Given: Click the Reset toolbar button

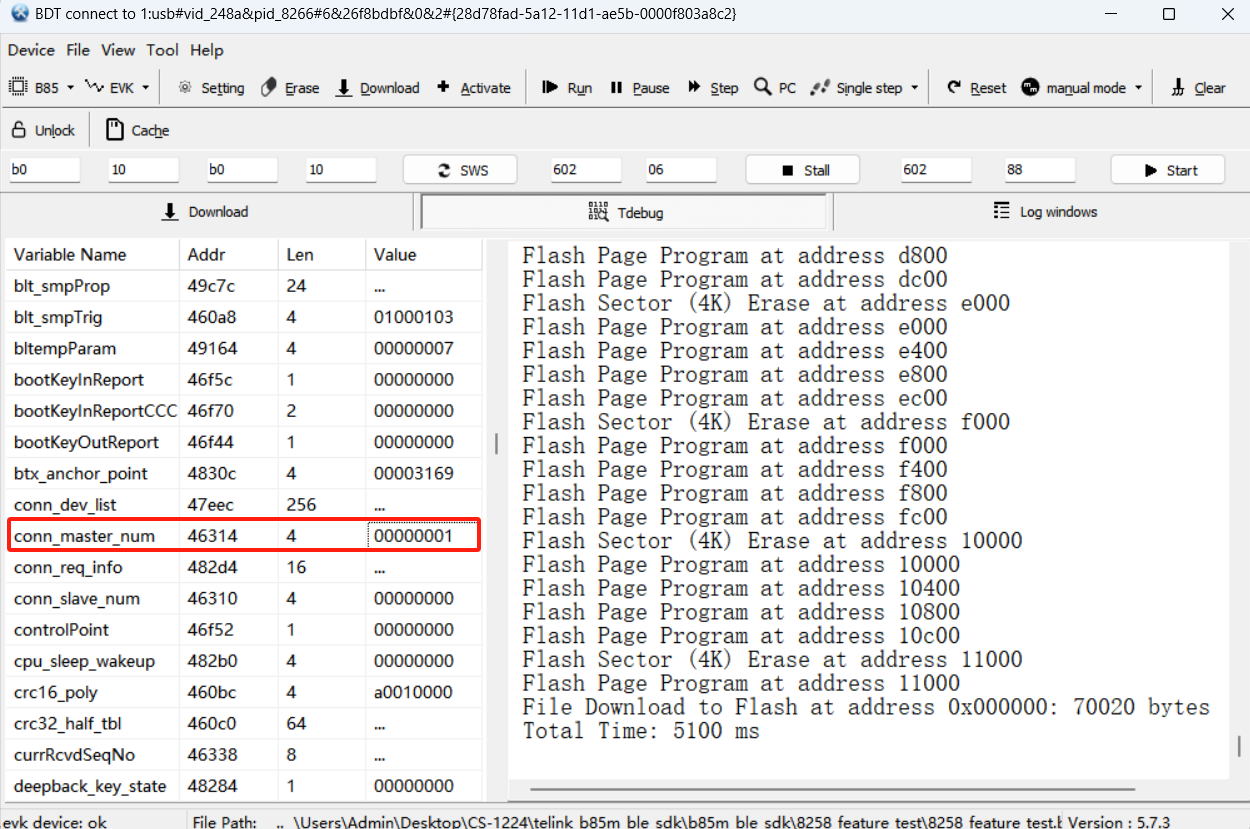Looking at the screenshot, I should (x=977, y=88).
